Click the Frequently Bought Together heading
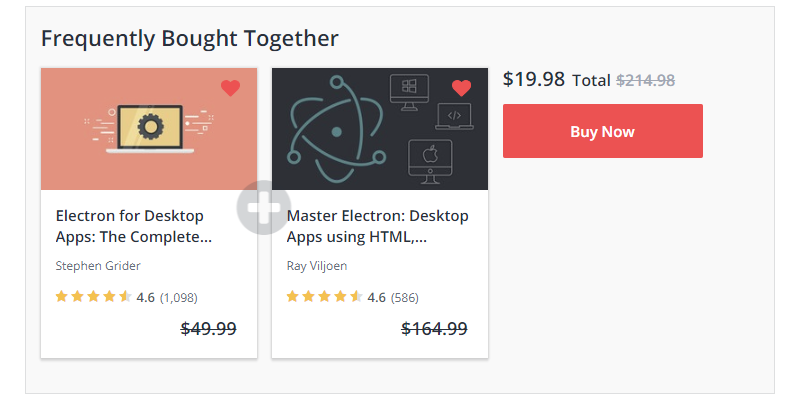The image size is (793, 401). point(189,39)
